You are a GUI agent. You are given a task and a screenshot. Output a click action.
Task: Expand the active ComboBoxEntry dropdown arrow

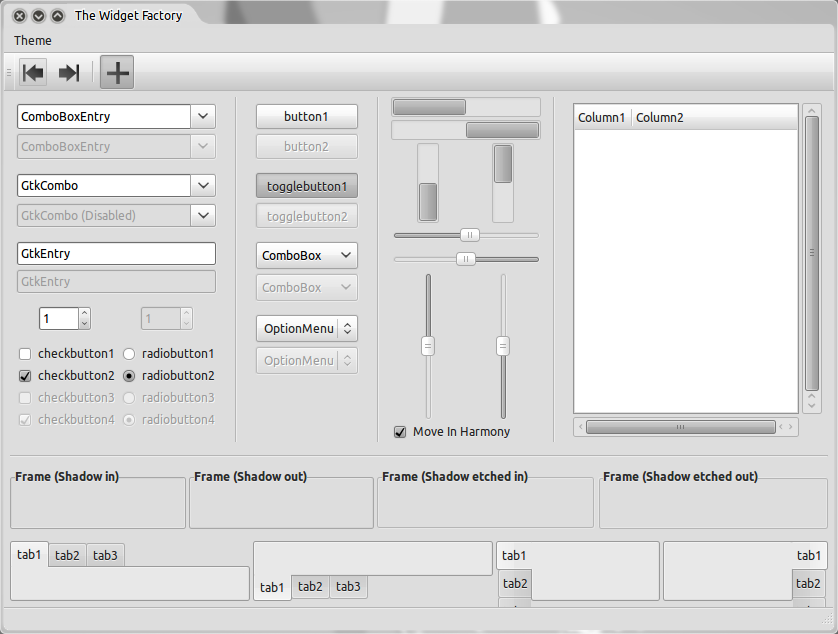click(x=203, y=117)
